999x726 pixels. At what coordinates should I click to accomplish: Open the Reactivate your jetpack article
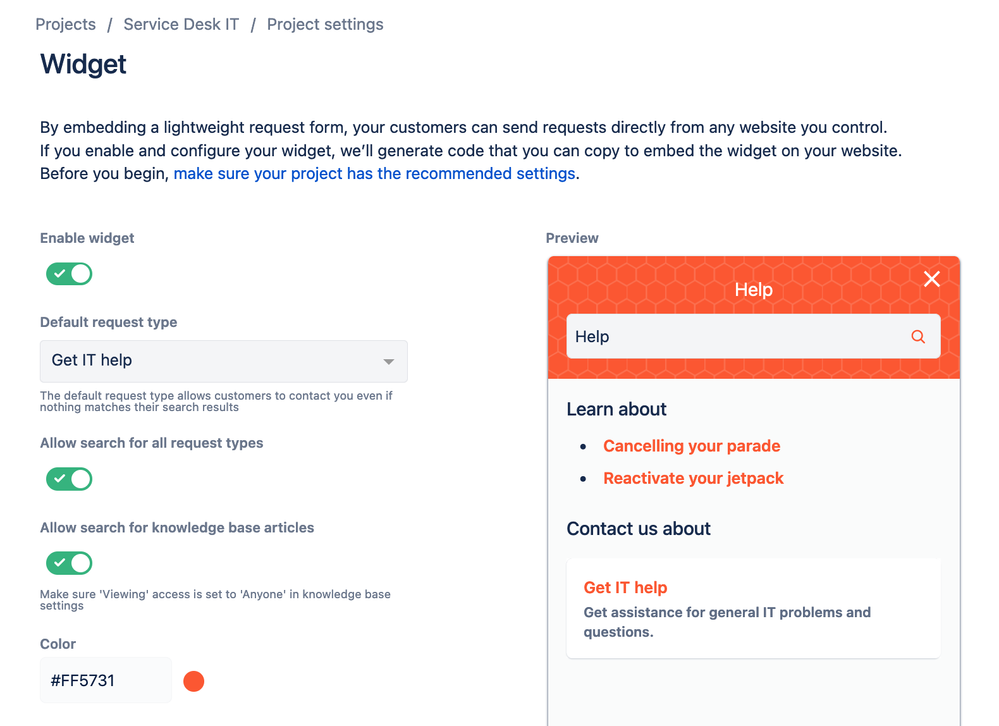point(693,478)
